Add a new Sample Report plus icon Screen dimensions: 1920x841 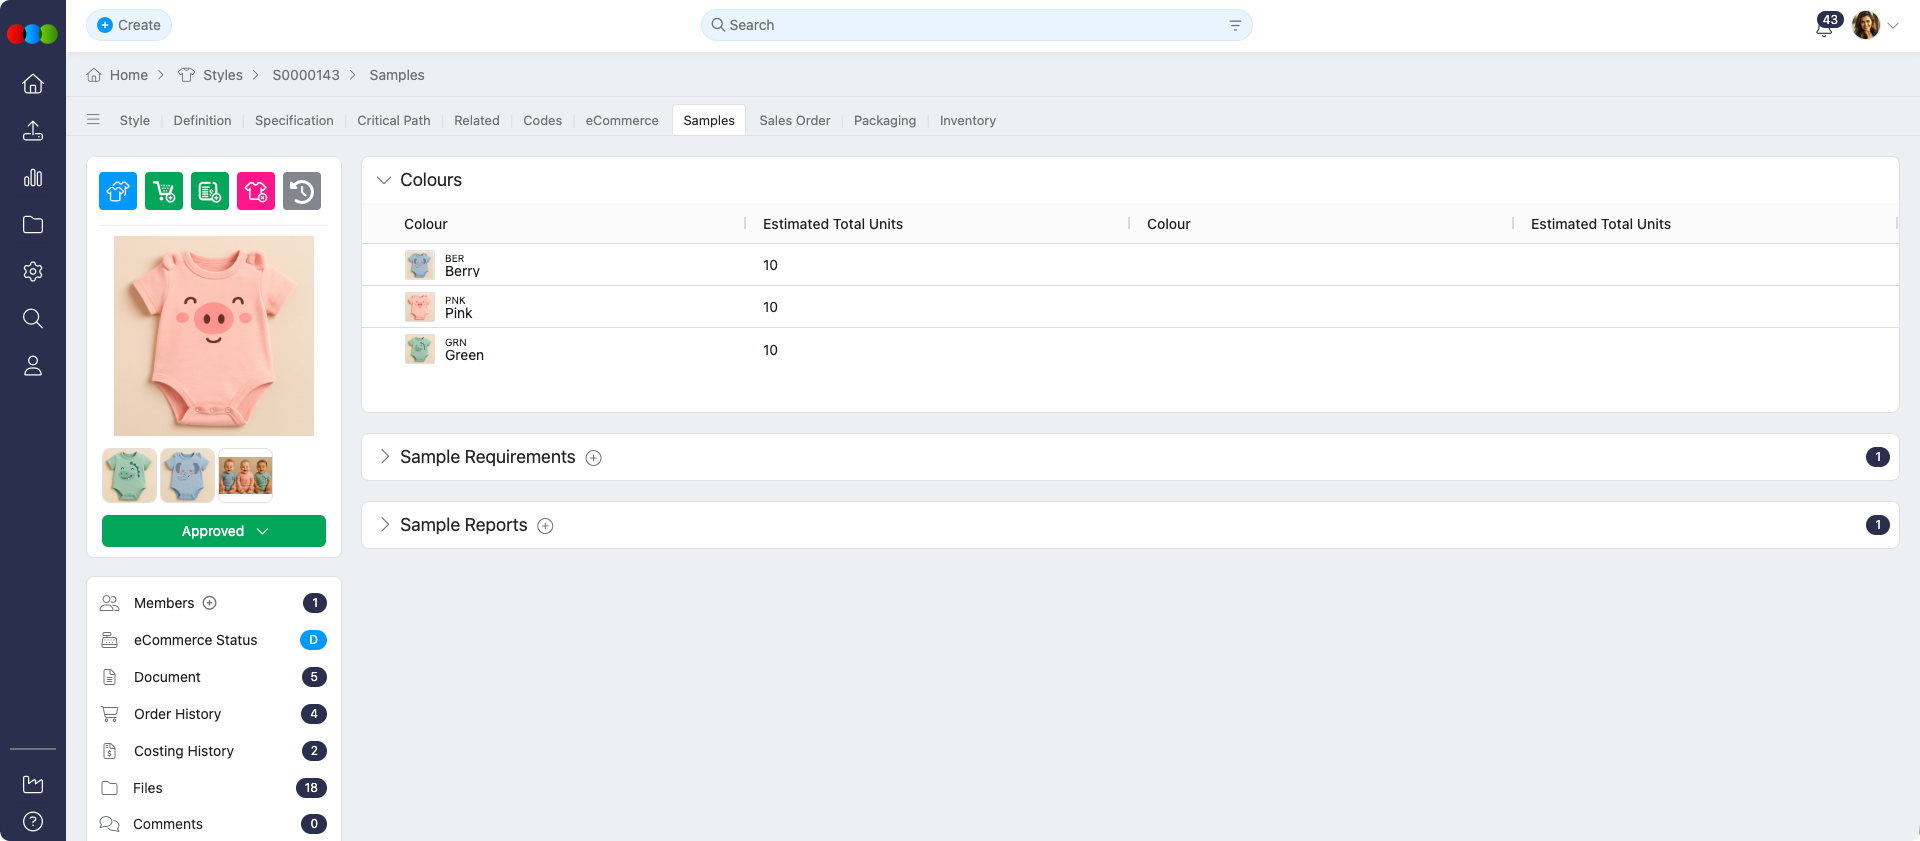pos(545,526)
